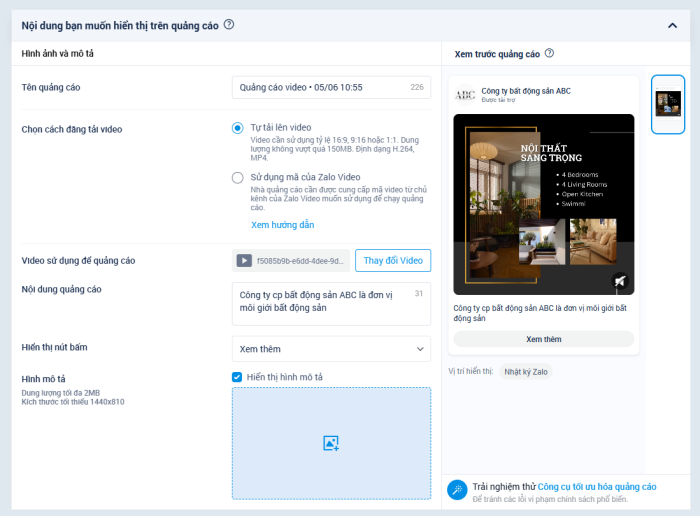Screen dimensions: 700x516
Task: Click 'Thay đổi Video' button
Action: (x=393, y=260)
